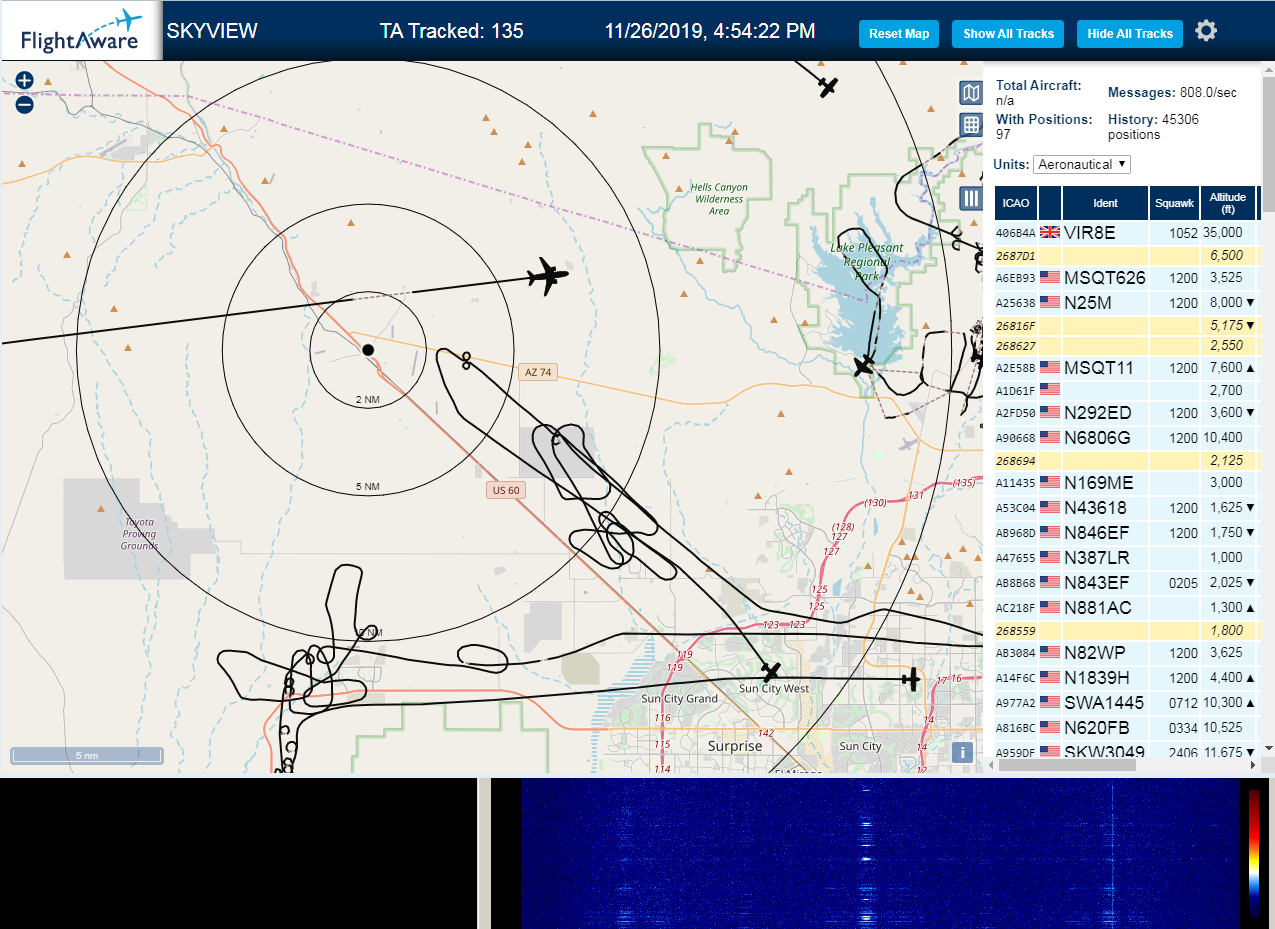Select the N881AC ident
The height and width of the screenshot is (929, 1275).
click(1098, 607)
